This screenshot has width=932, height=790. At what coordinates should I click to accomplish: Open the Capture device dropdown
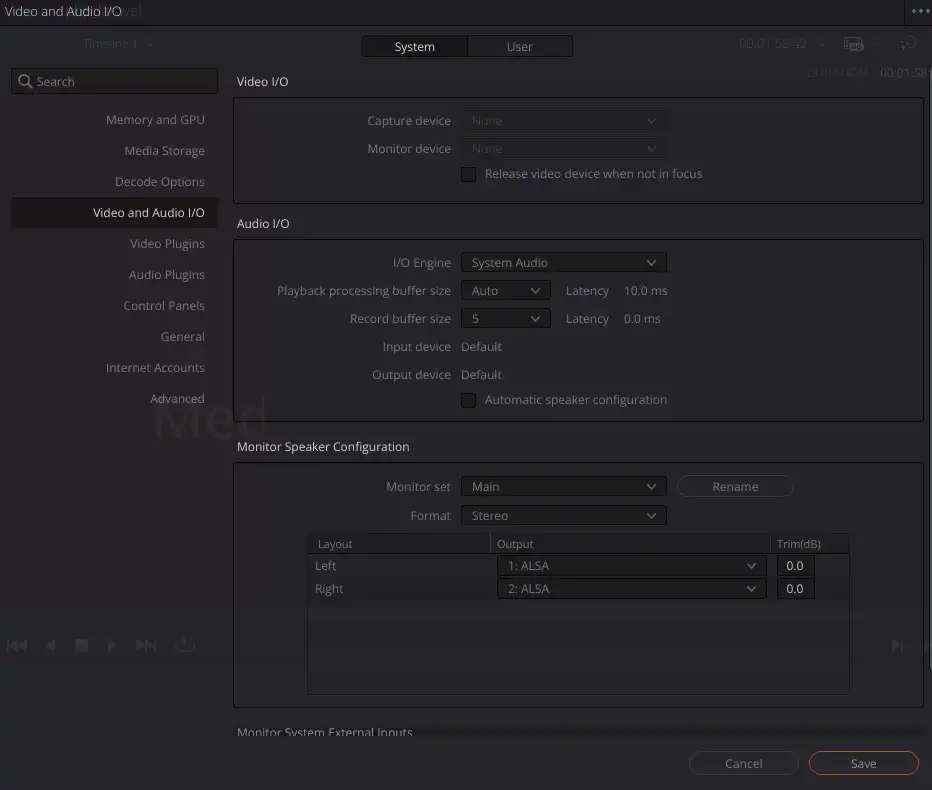[x=563, y=121]
